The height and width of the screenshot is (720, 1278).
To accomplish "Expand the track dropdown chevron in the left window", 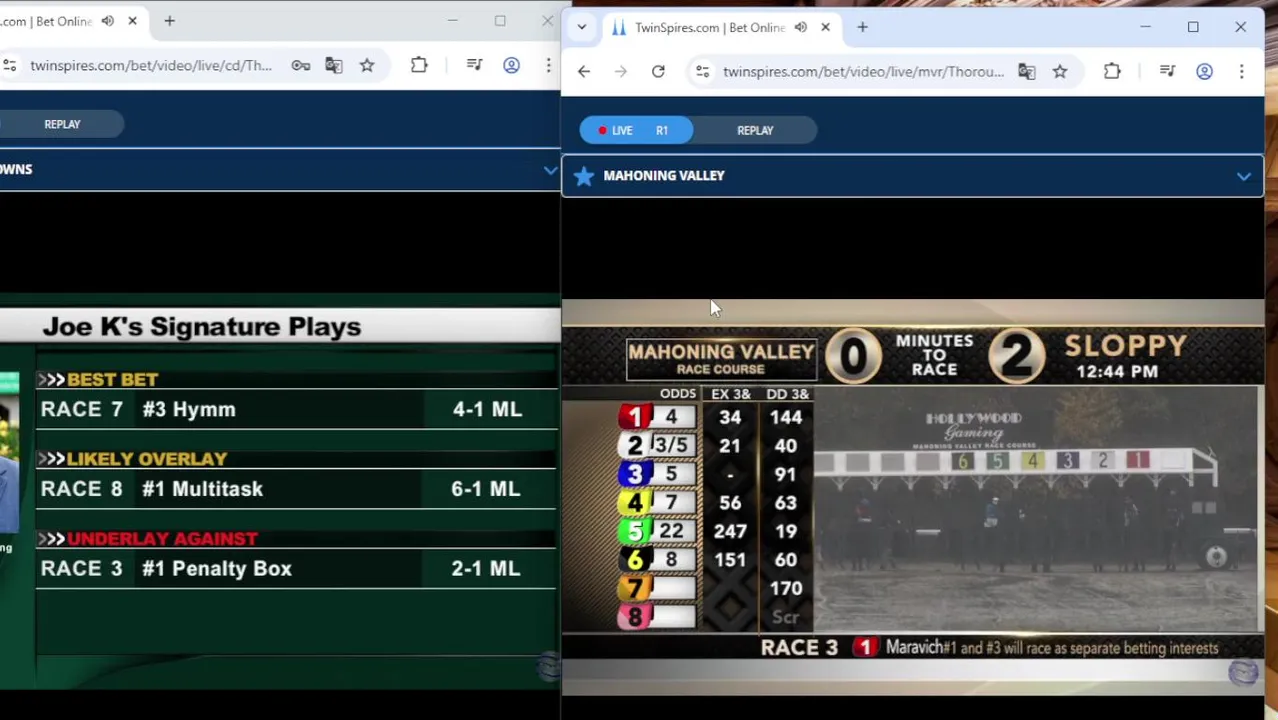I will click(x=550, y=170).
